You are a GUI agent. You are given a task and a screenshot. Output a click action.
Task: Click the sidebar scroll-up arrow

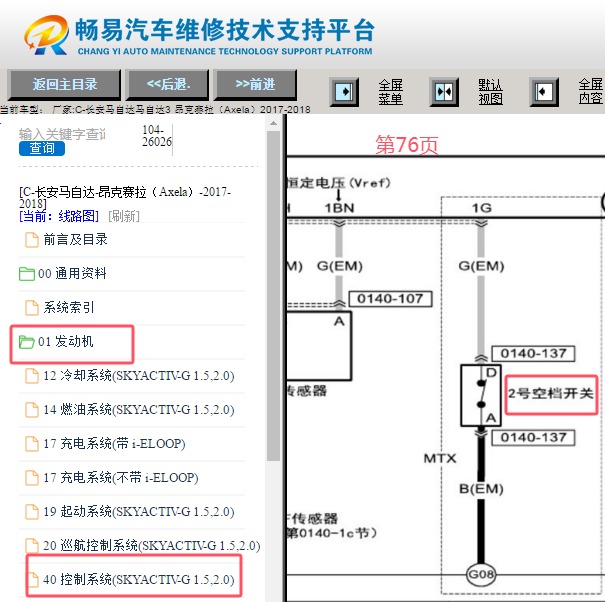[x=273, y=123]
